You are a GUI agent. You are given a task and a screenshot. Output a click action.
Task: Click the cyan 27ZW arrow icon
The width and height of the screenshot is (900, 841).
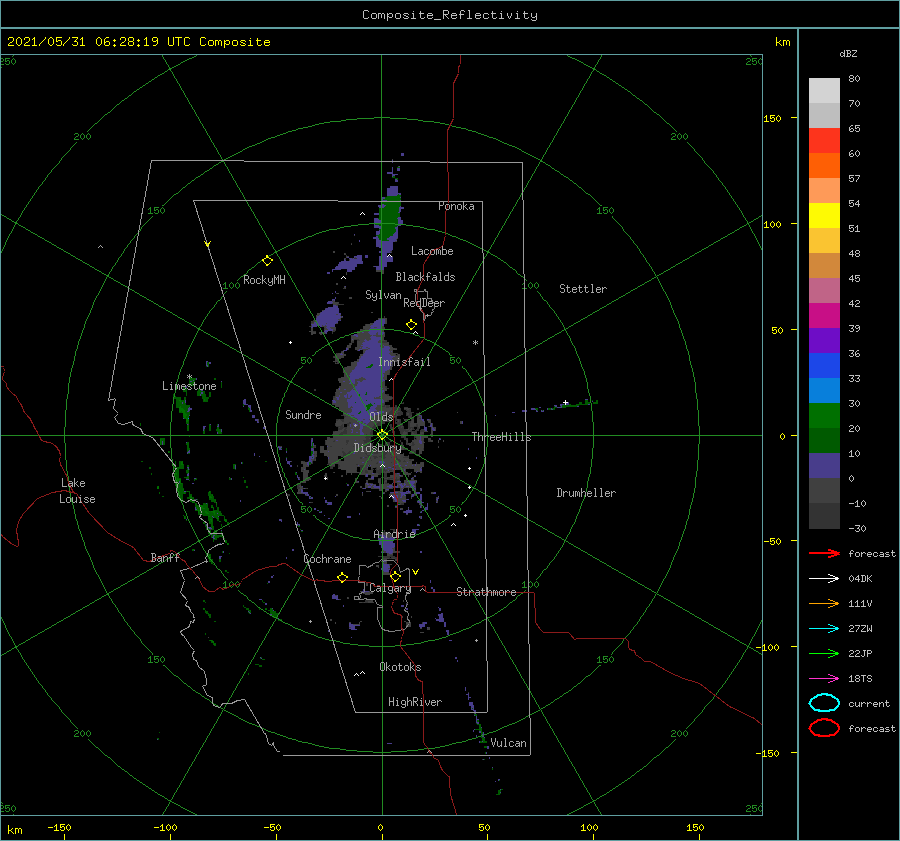click(824, 629)
